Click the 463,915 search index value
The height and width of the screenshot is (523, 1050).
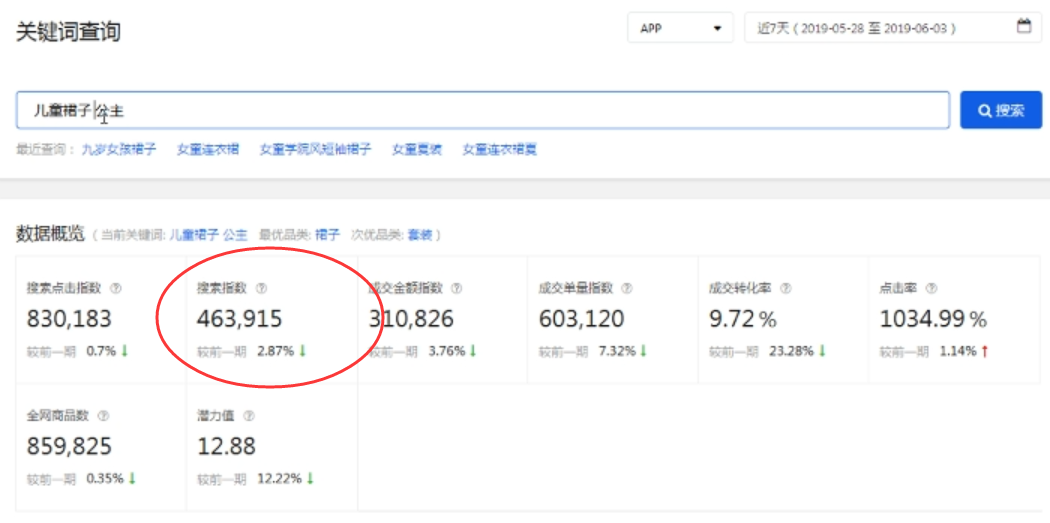pyautogui.click(x=240, y=319)
